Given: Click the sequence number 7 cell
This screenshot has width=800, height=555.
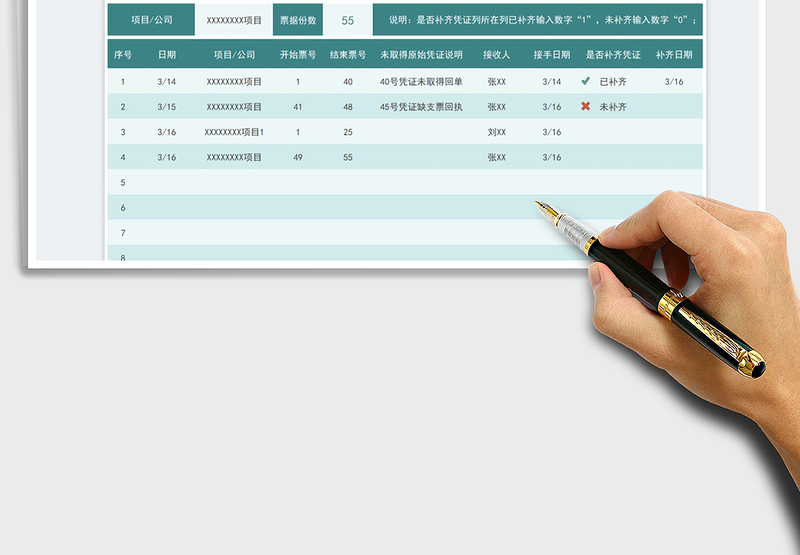Looking at the screenshot, I should pos(123,233).
